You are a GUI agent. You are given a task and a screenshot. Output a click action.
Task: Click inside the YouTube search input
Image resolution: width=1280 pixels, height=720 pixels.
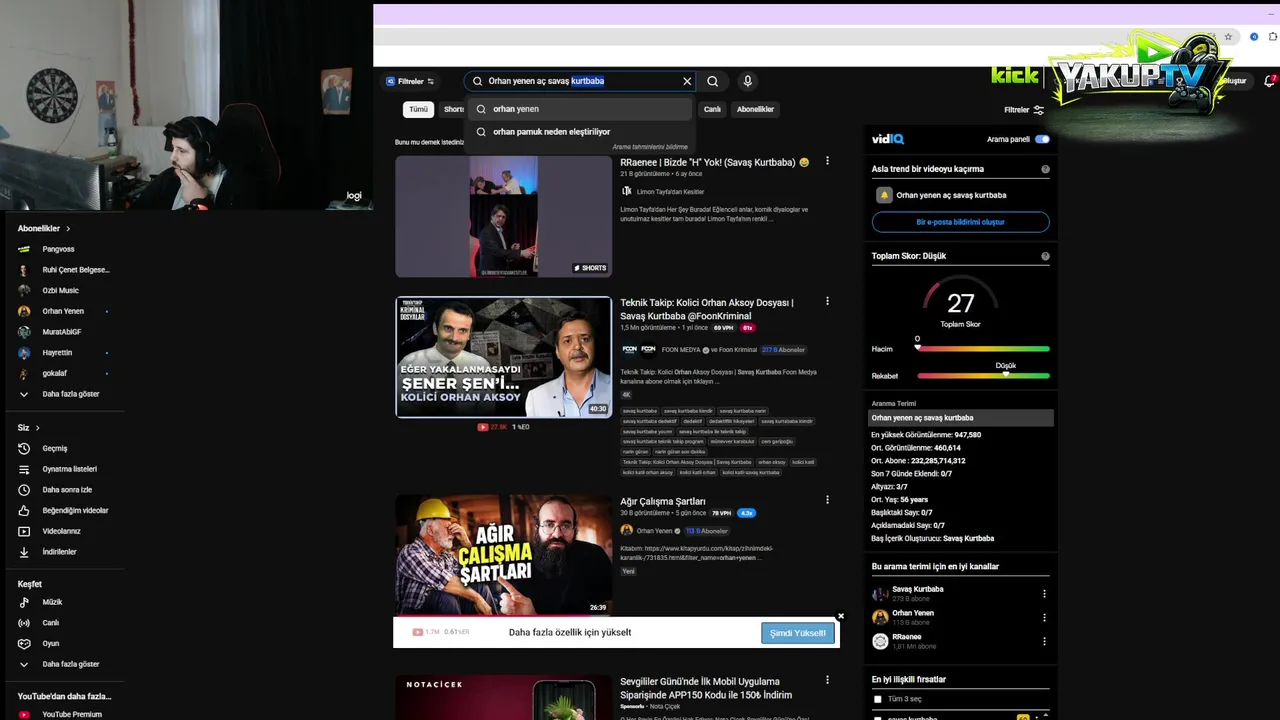coord(580,81)
